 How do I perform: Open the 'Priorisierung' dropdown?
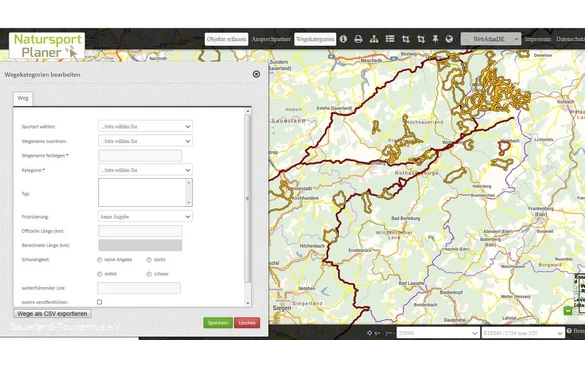pos(146,216)
